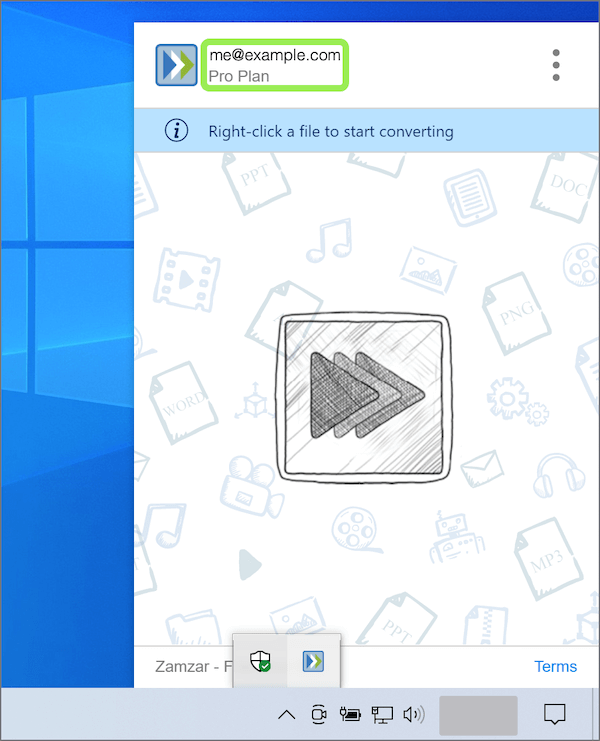Click the battery power tray icon

pyautogui.click(x=350, y=714)
